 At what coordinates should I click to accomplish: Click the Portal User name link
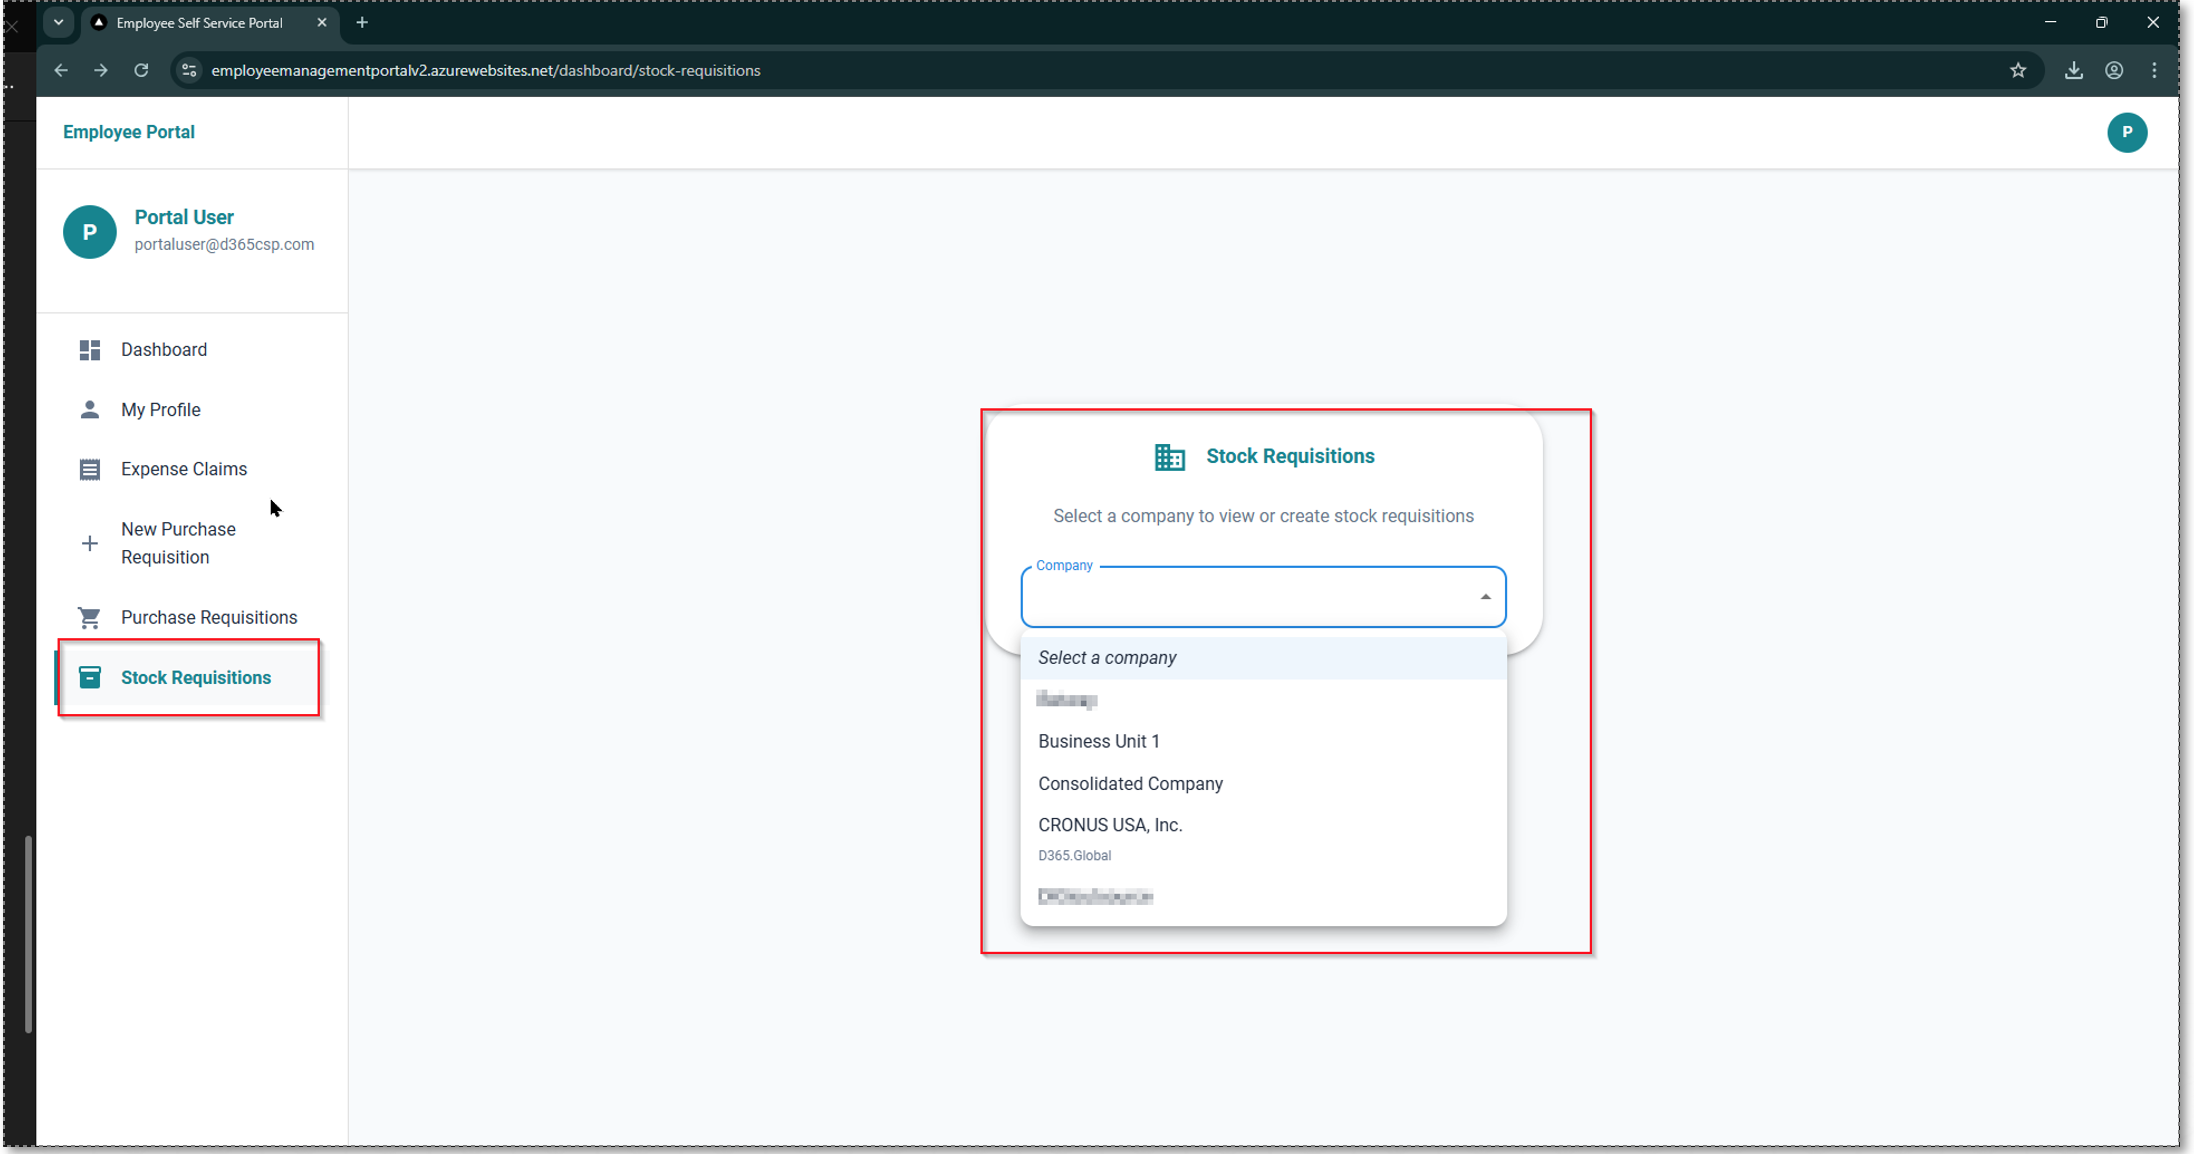point(184,217)
